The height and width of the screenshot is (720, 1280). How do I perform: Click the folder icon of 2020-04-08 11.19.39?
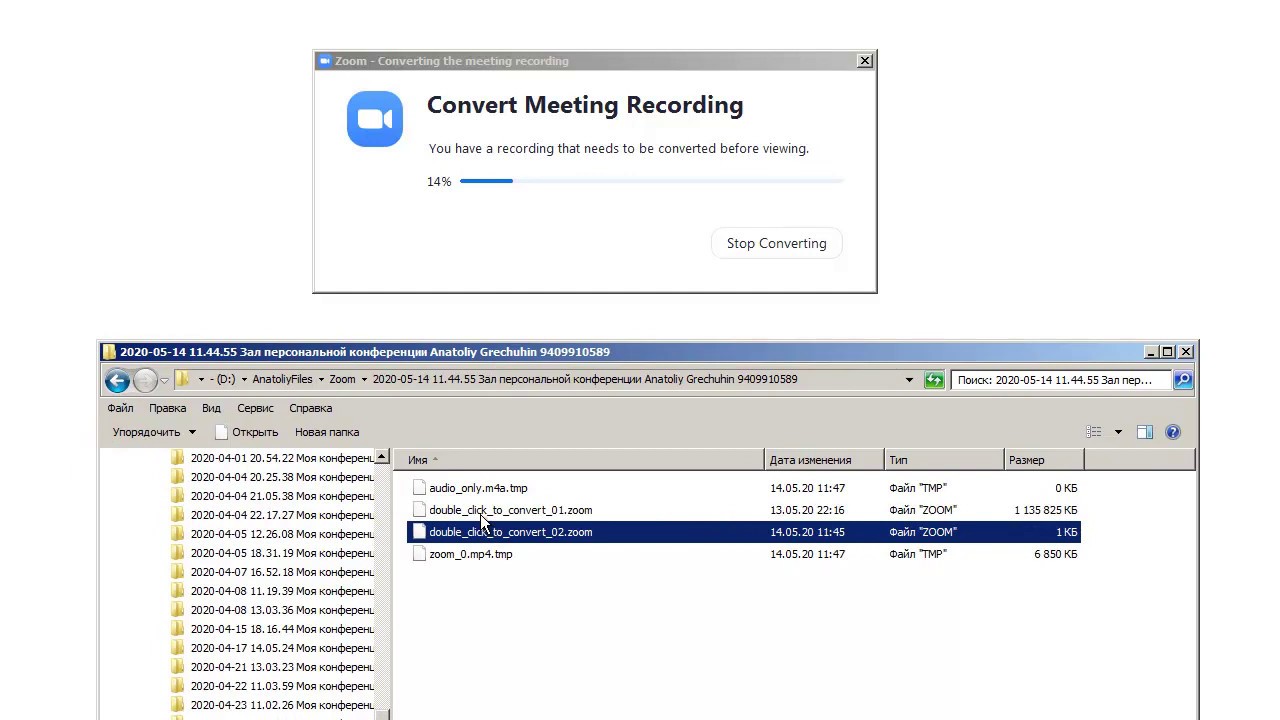point(178,591)
